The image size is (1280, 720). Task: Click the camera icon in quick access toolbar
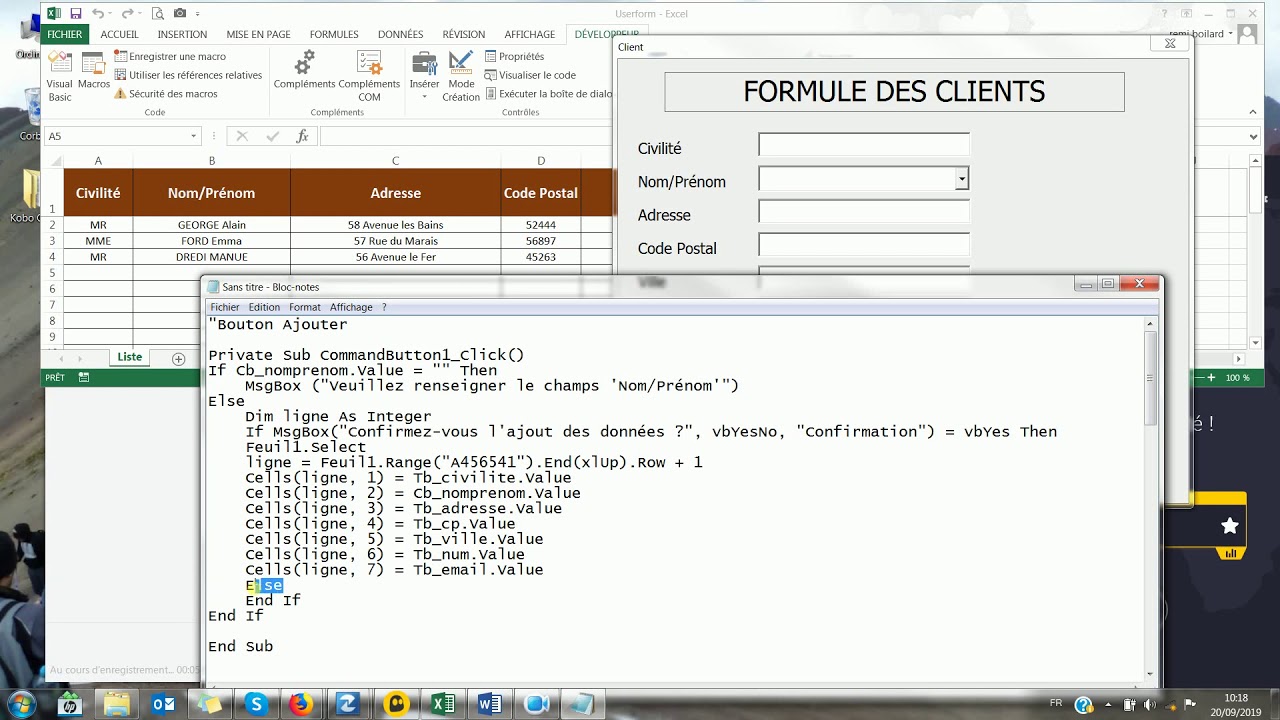point(180,13)
